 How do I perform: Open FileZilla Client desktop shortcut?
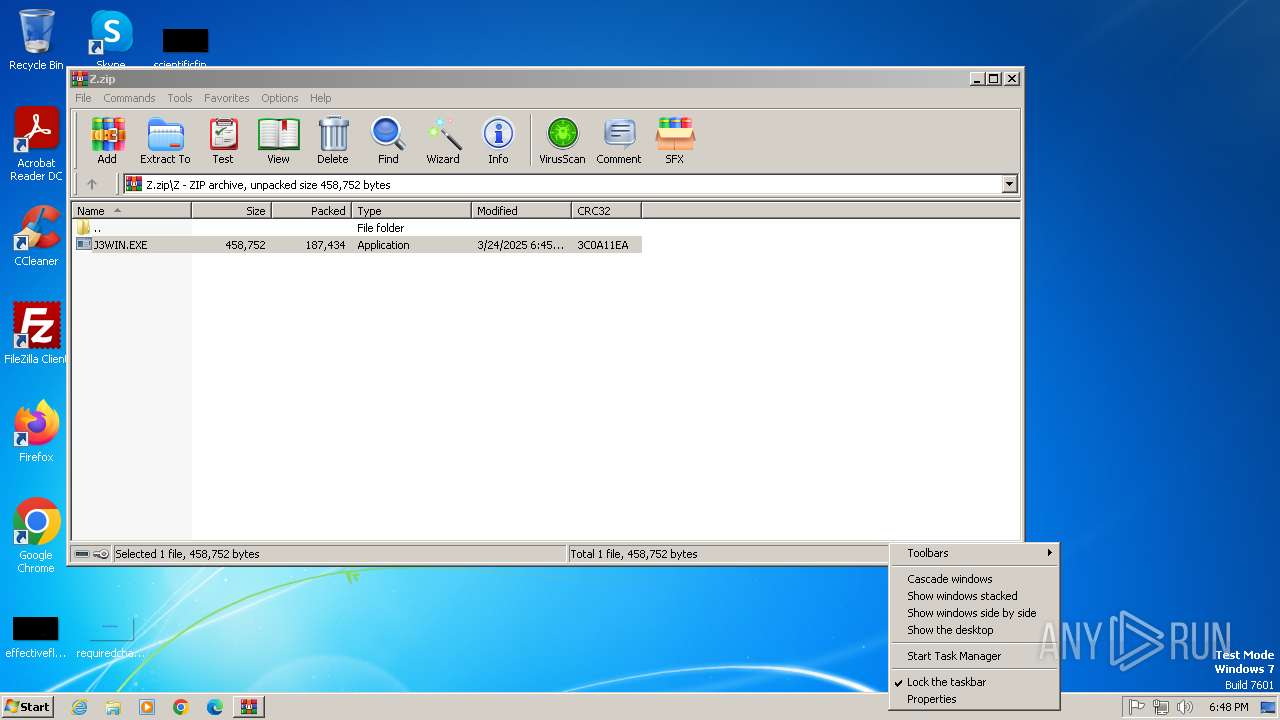[36, 334]
